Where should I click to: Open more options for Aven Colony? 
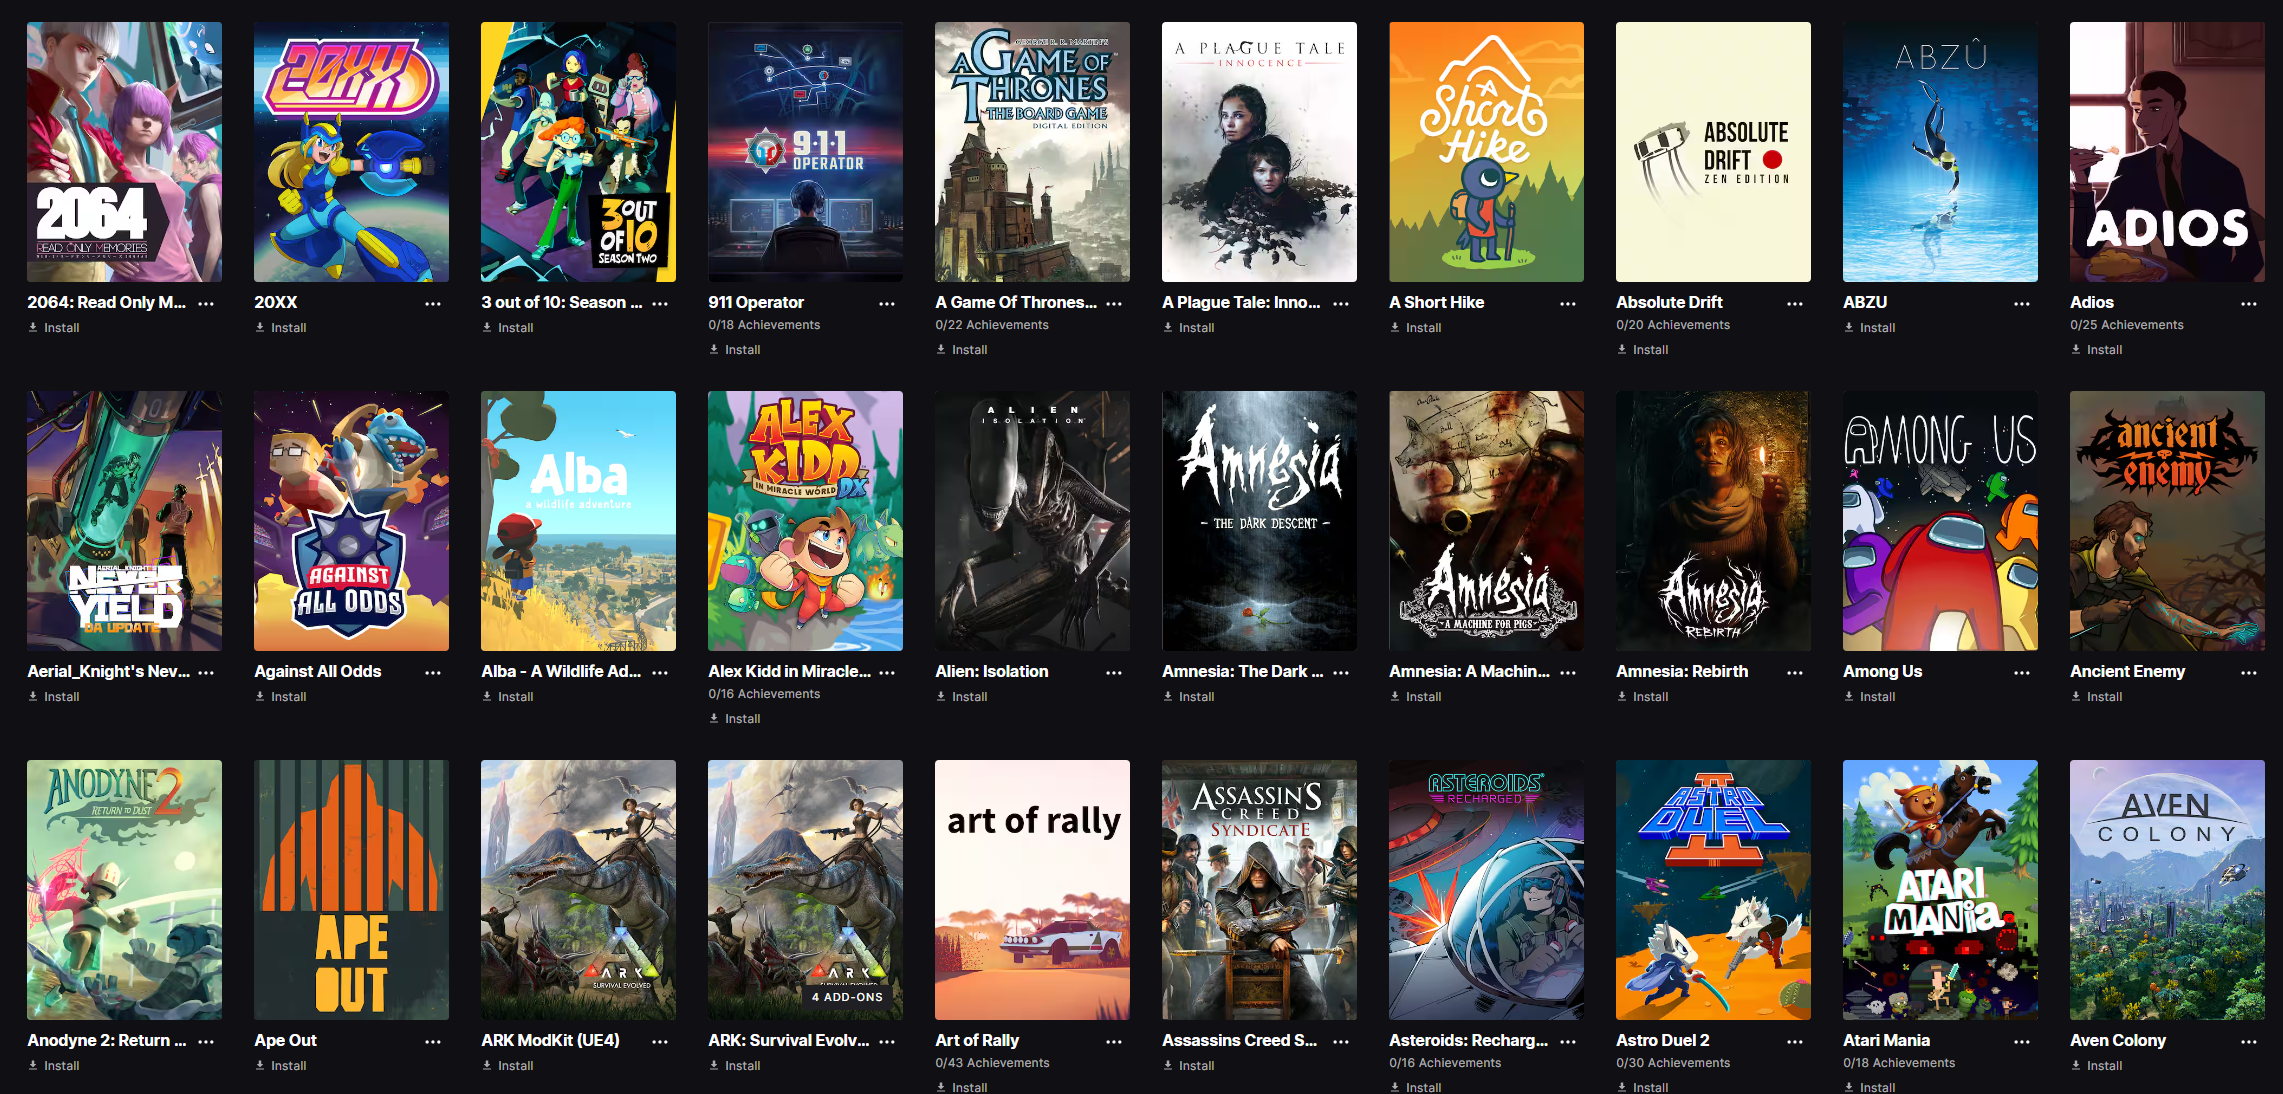pos(2249,1042)
